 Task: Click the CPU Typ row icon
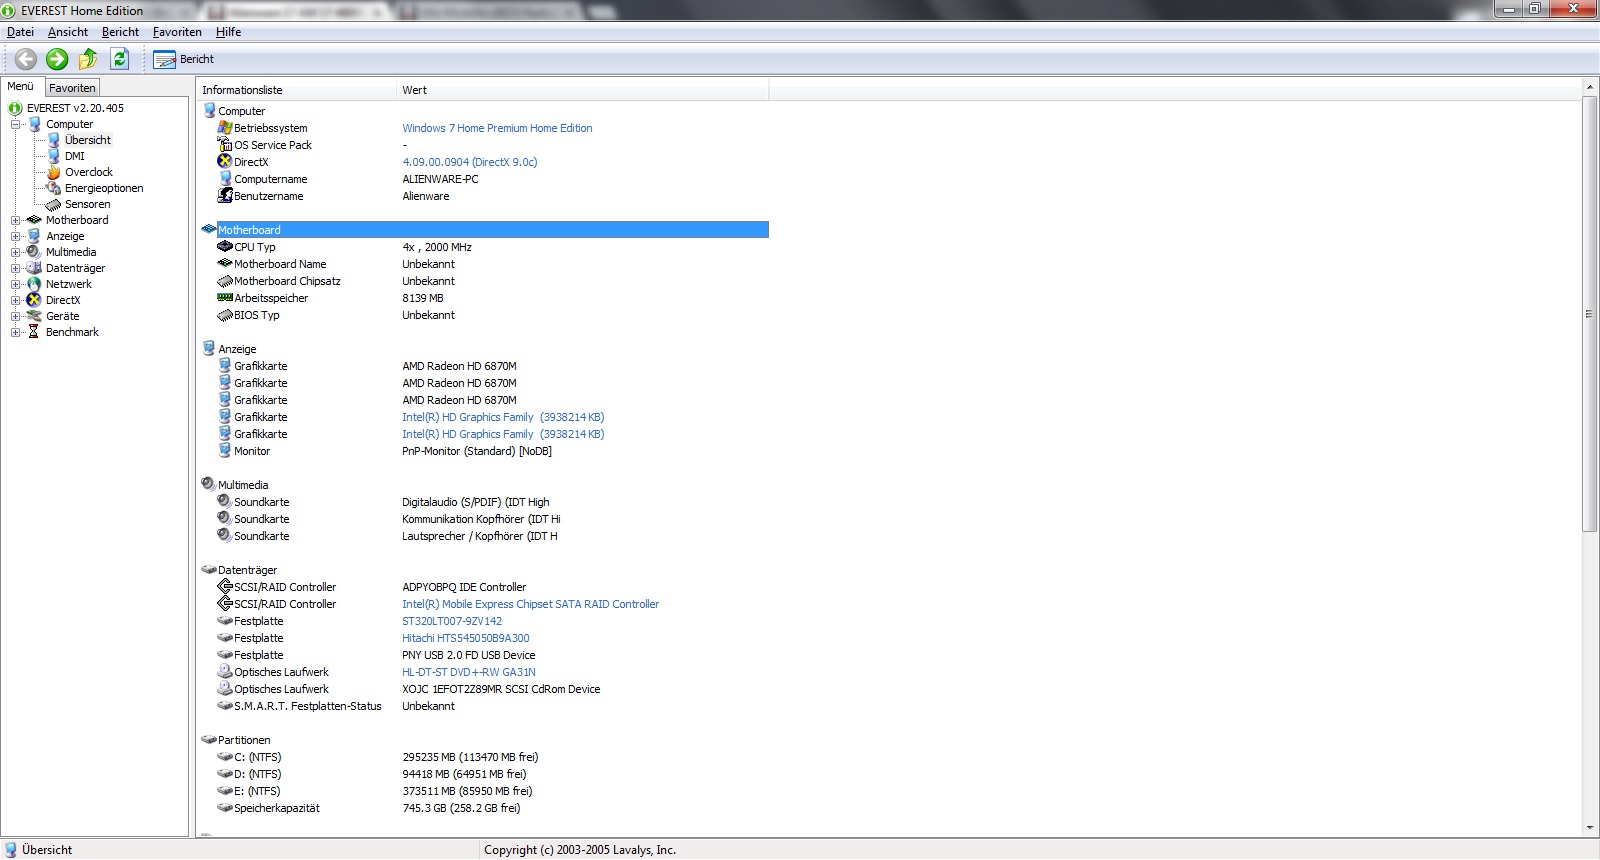225,246
